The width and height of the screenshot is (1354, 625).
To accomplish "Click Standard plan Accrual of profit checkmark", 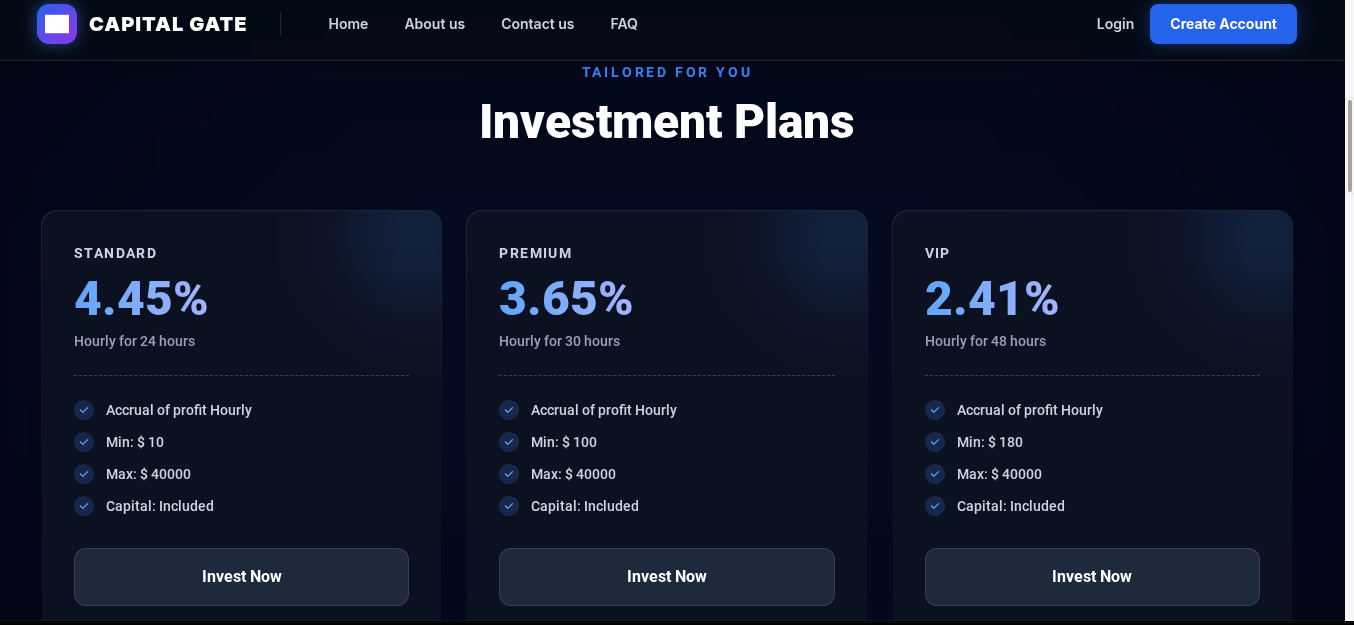I will (x=84, y=410).
